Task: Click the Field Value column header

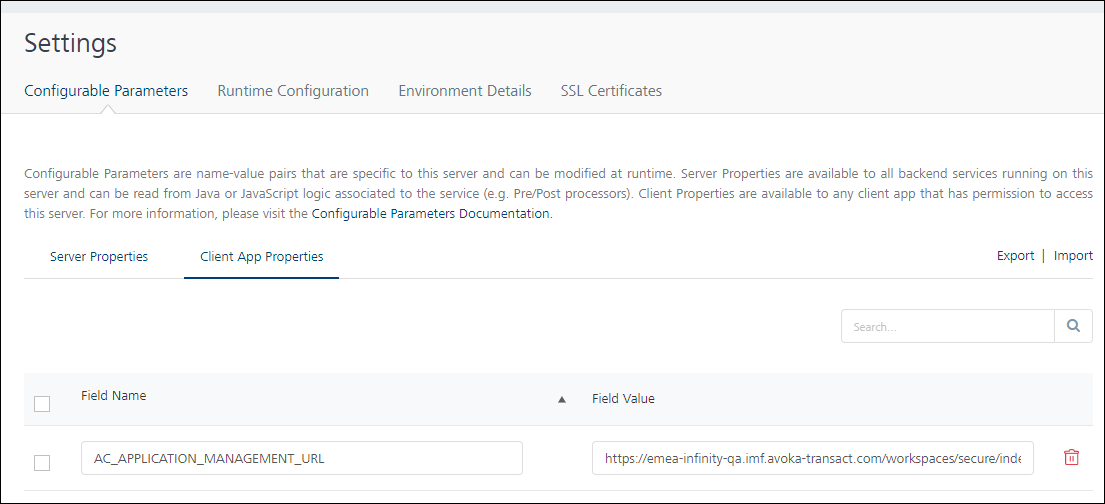Action: pos(623,399)
